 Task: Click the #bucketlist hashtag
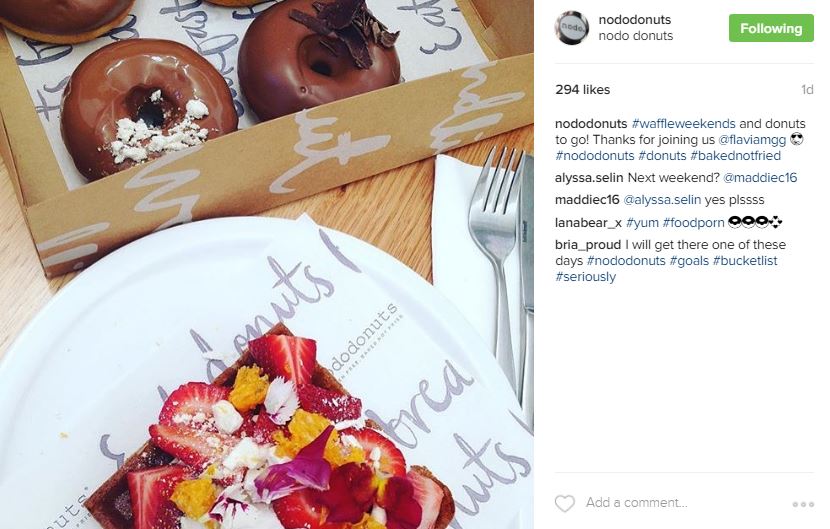point(745,261)
